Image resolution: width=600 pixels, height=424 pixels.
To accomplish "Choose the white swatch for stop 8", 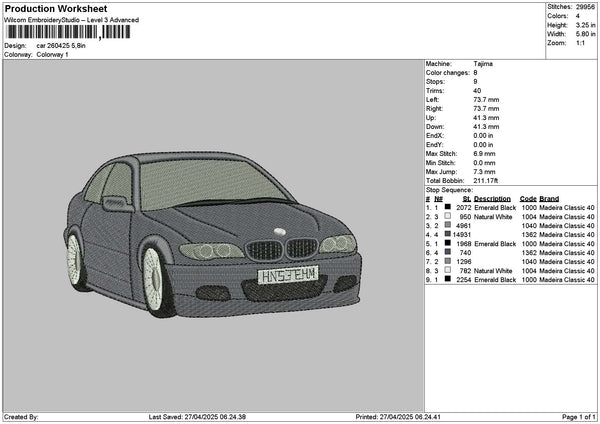I will pyautogui.click(x=447, y=271).
